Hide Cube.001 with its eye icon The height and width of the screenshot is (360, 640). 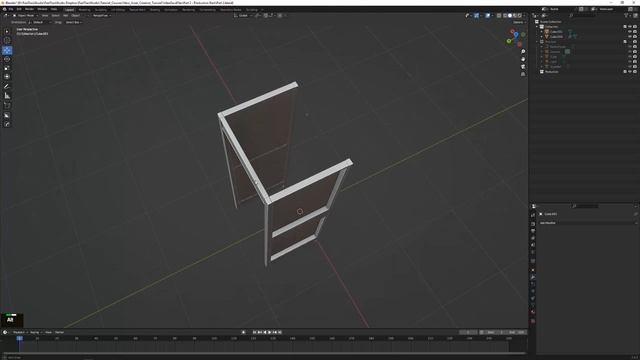click(x=630, y=31)
